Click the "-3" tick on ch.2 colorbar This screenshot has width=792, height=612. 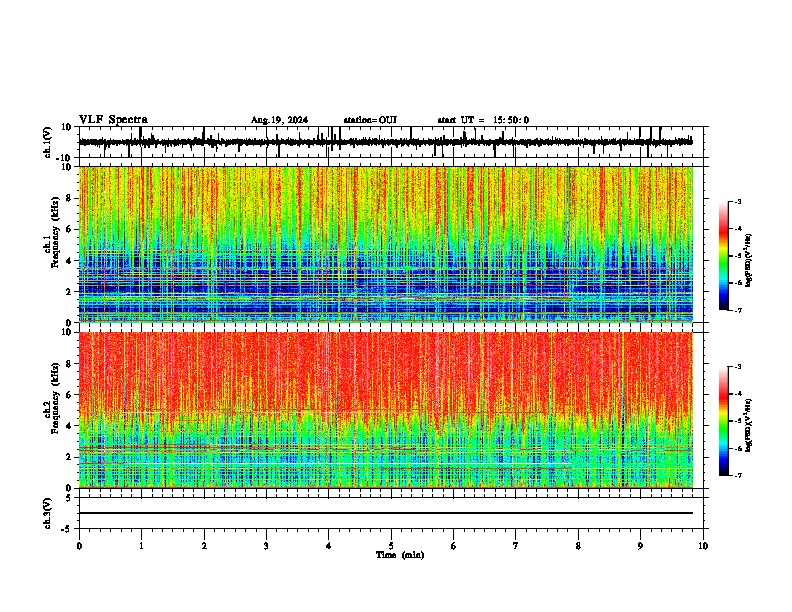(x=738, y=367)
